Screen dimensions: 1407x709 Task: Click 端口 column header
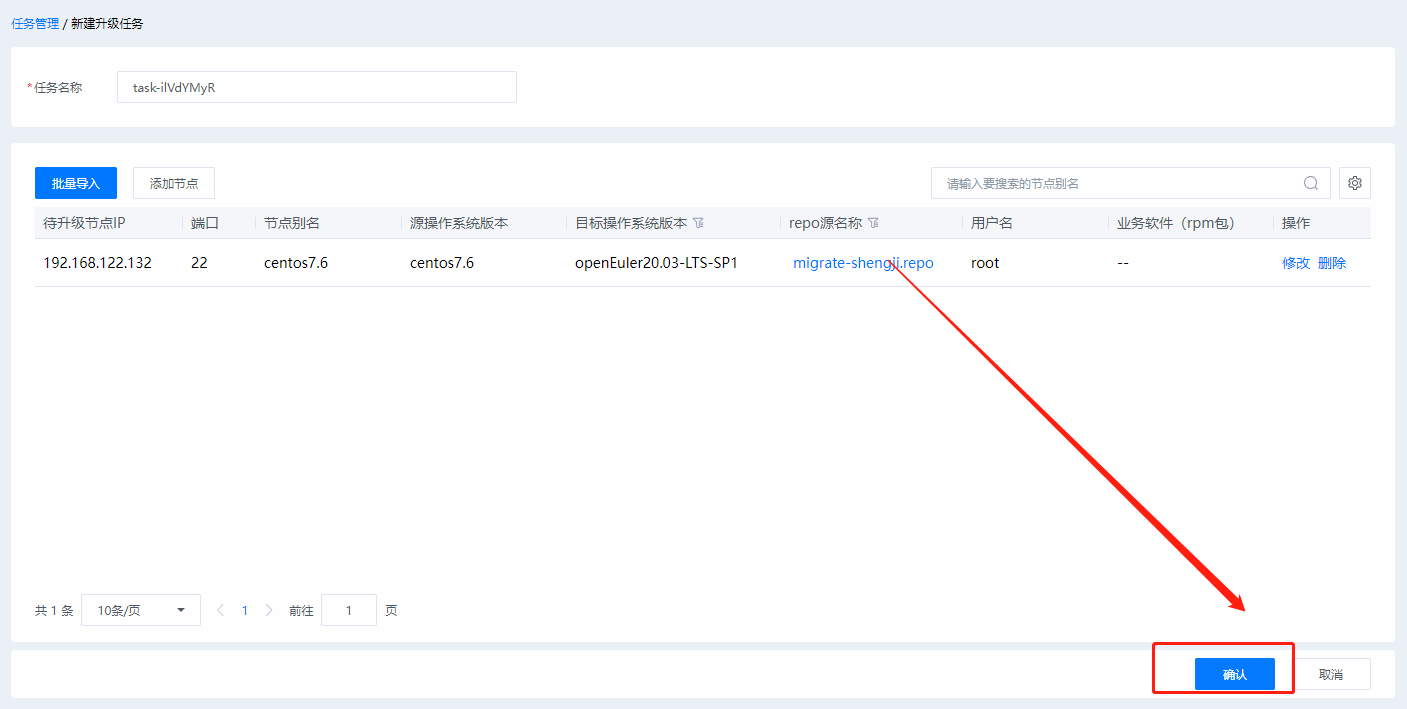click(x=205, y=223)
